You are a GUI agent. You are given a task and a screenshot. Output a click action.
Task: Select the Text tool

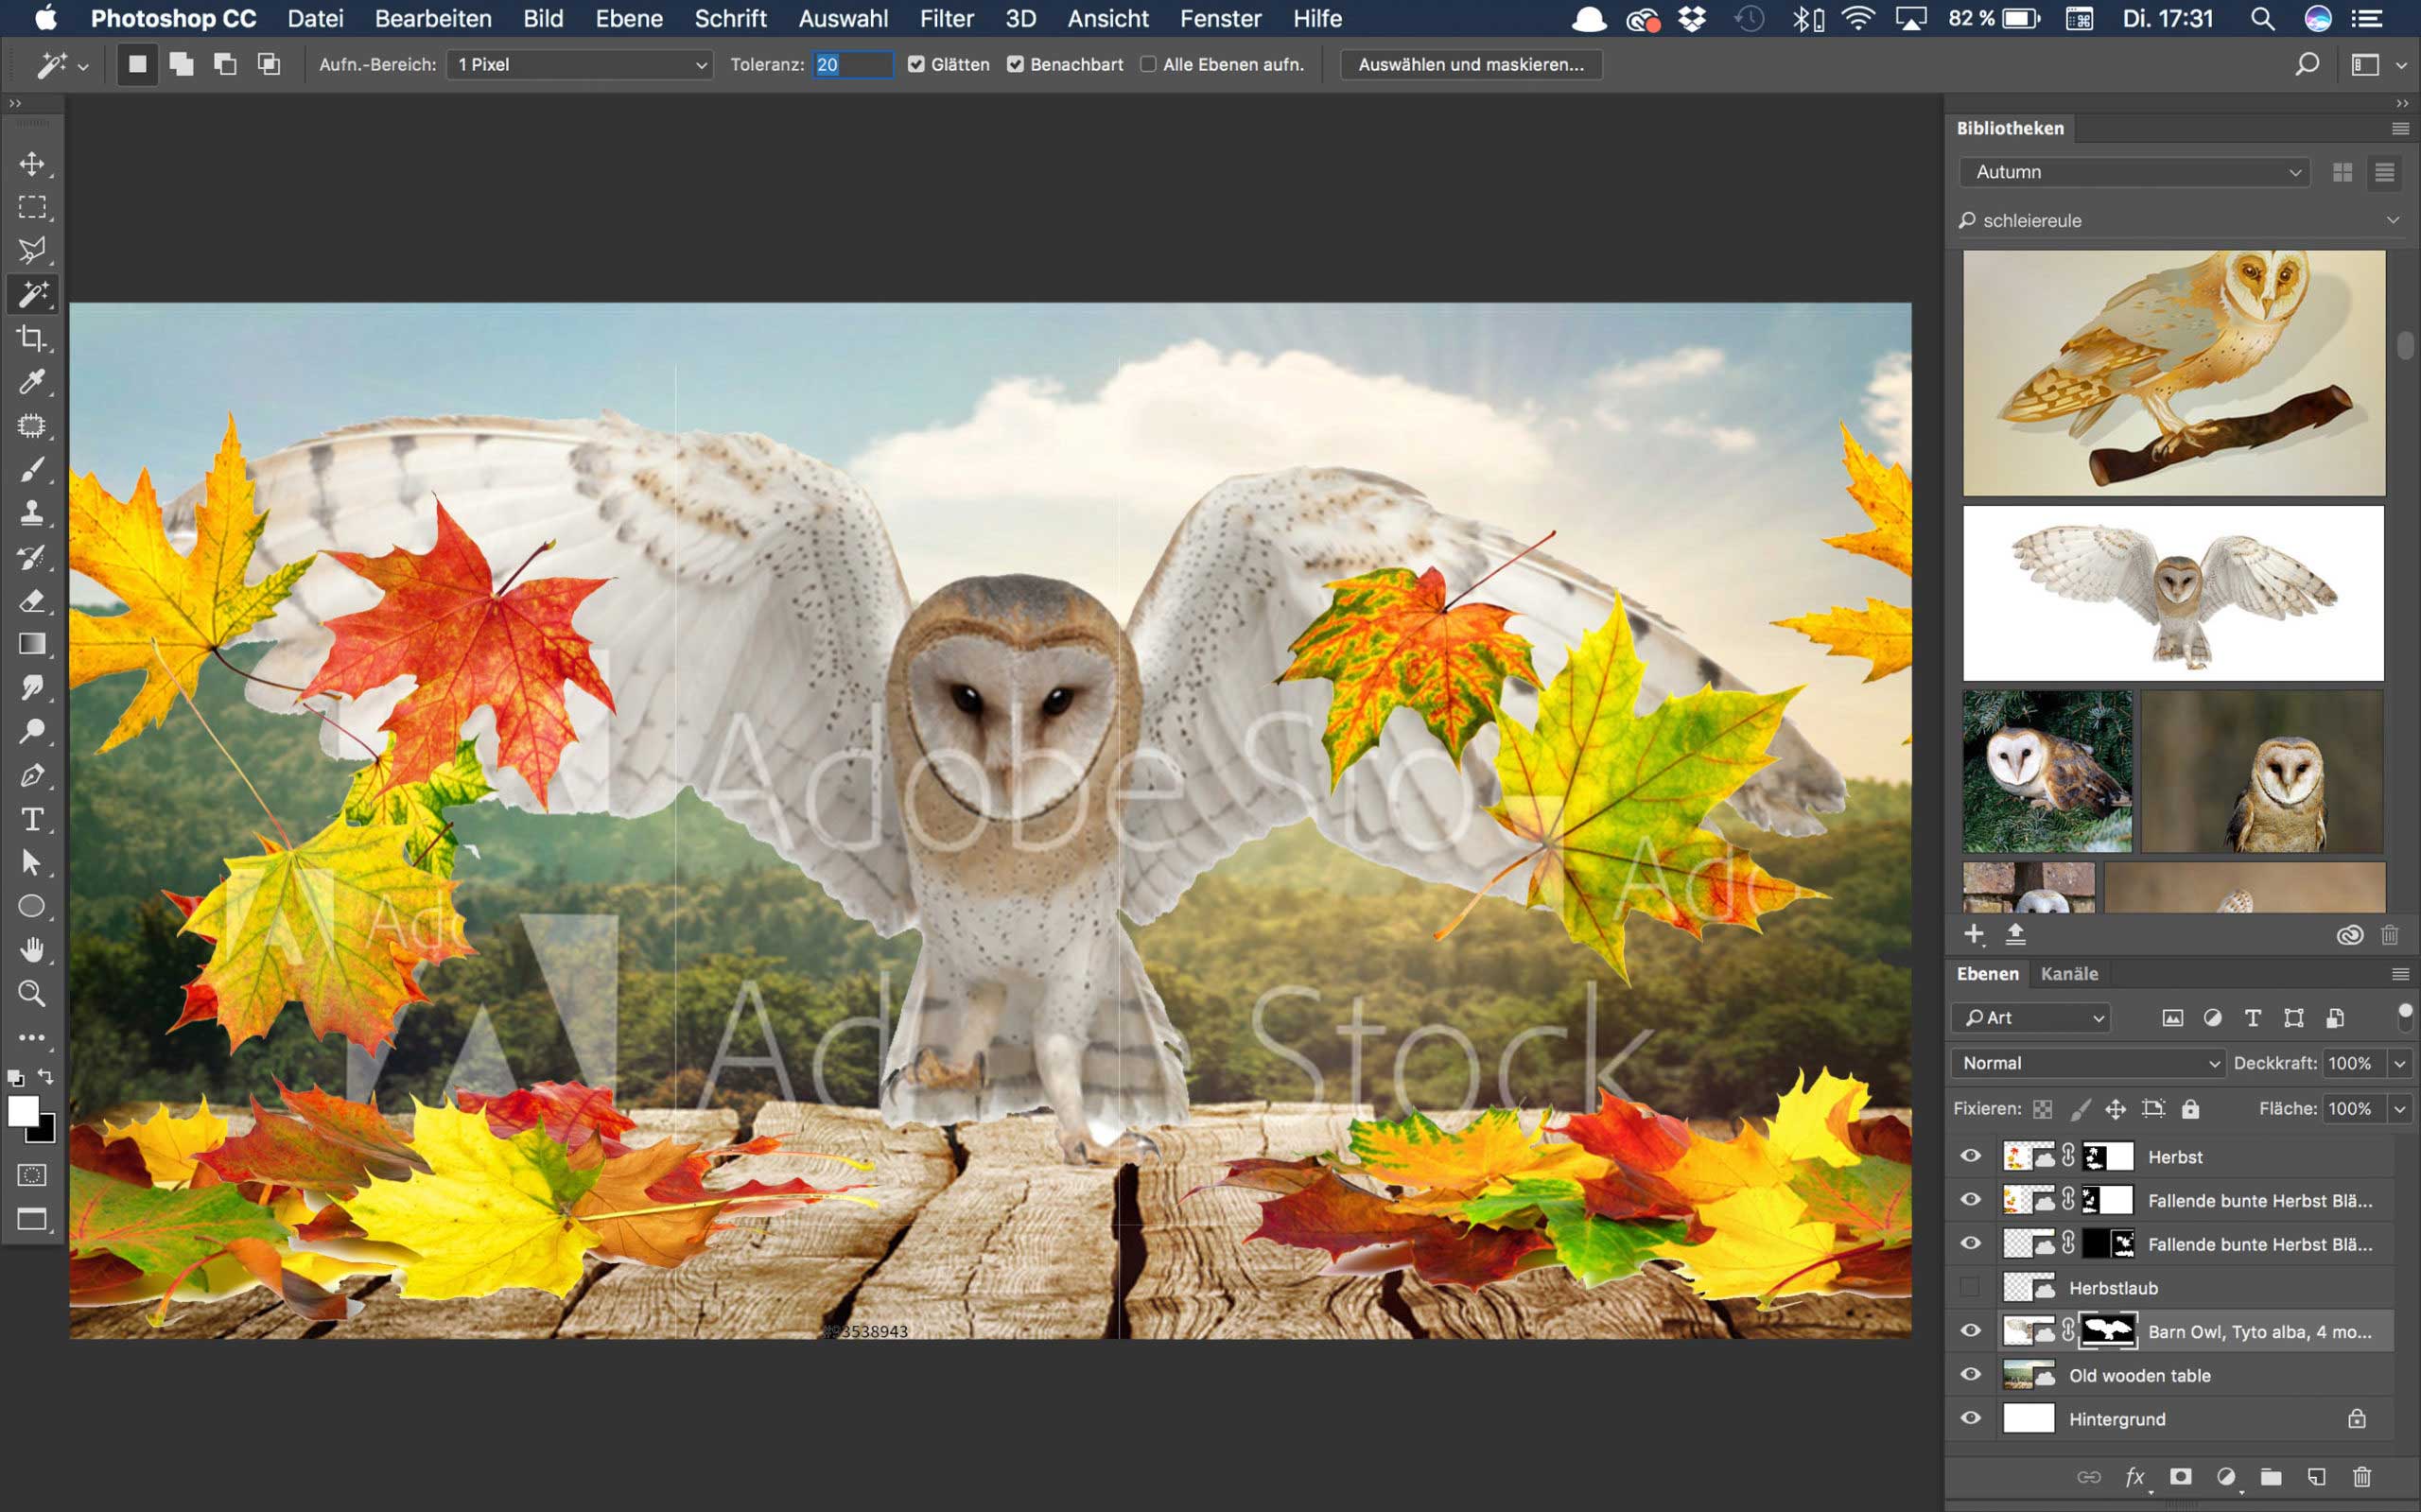(x=32, y=819)
